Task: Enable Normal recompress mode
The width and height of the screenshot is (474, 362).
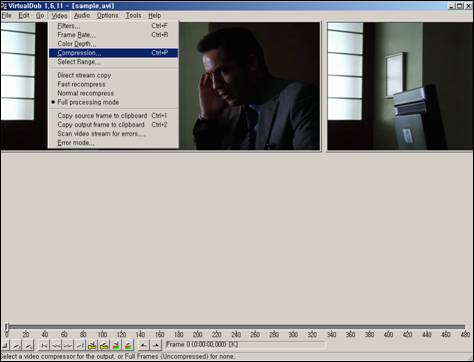Action: tap(113, 93)
